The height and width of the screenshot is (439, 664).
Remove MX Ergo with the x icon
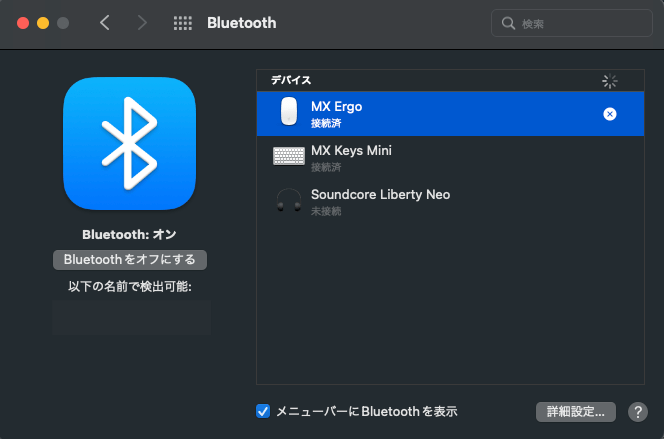tap(610, 114)
